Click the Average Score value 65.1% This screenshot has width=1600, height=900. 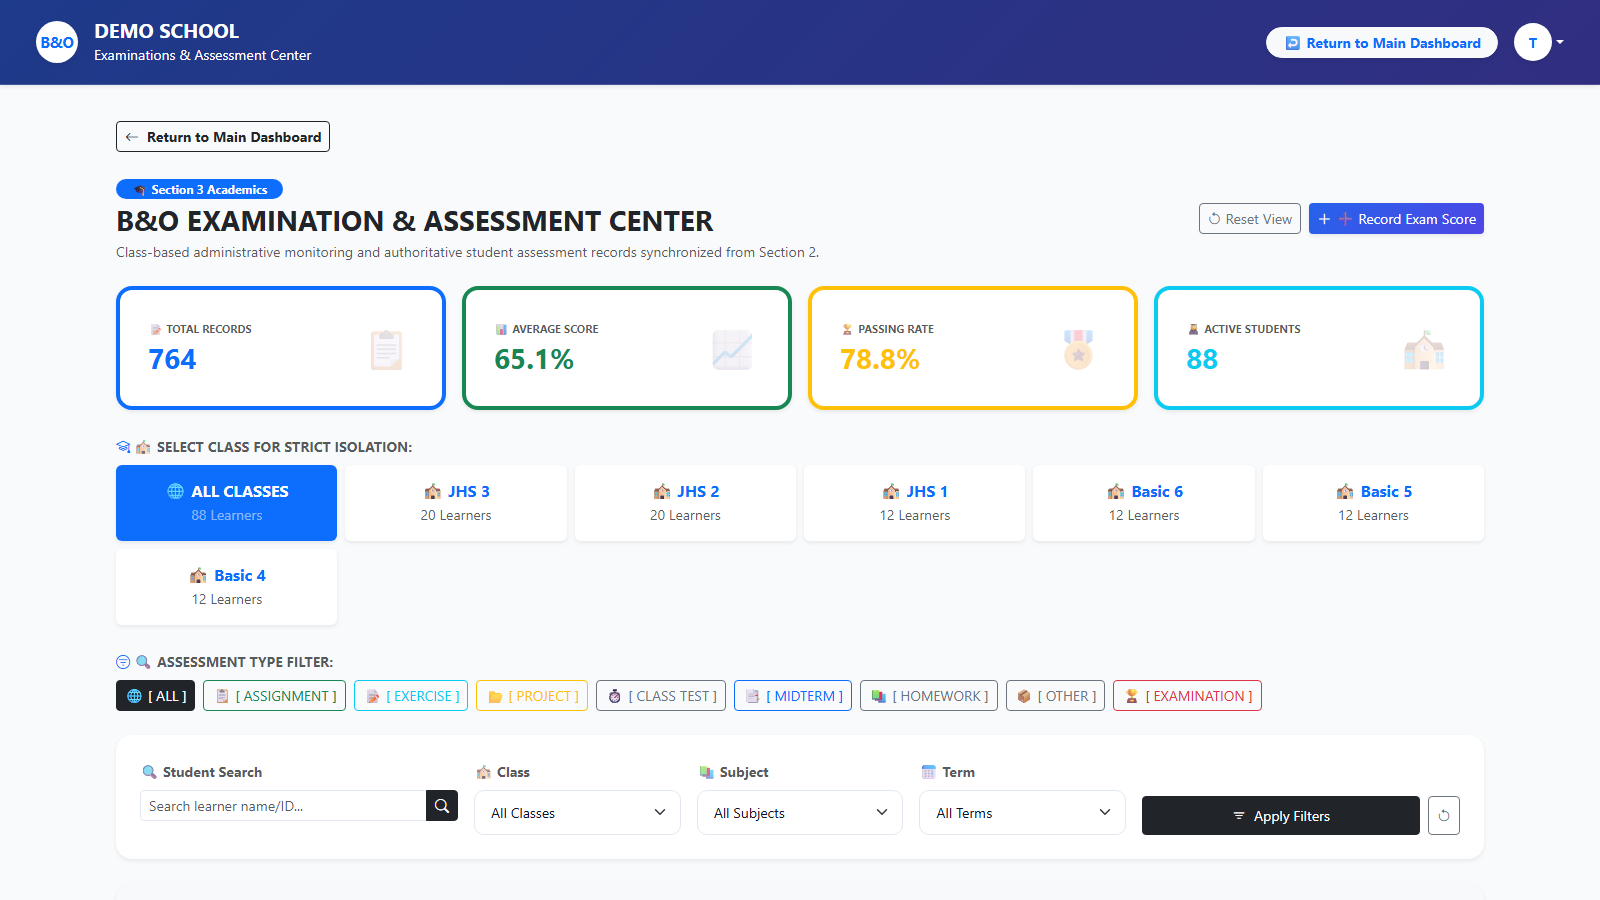[x=534, y=359]
